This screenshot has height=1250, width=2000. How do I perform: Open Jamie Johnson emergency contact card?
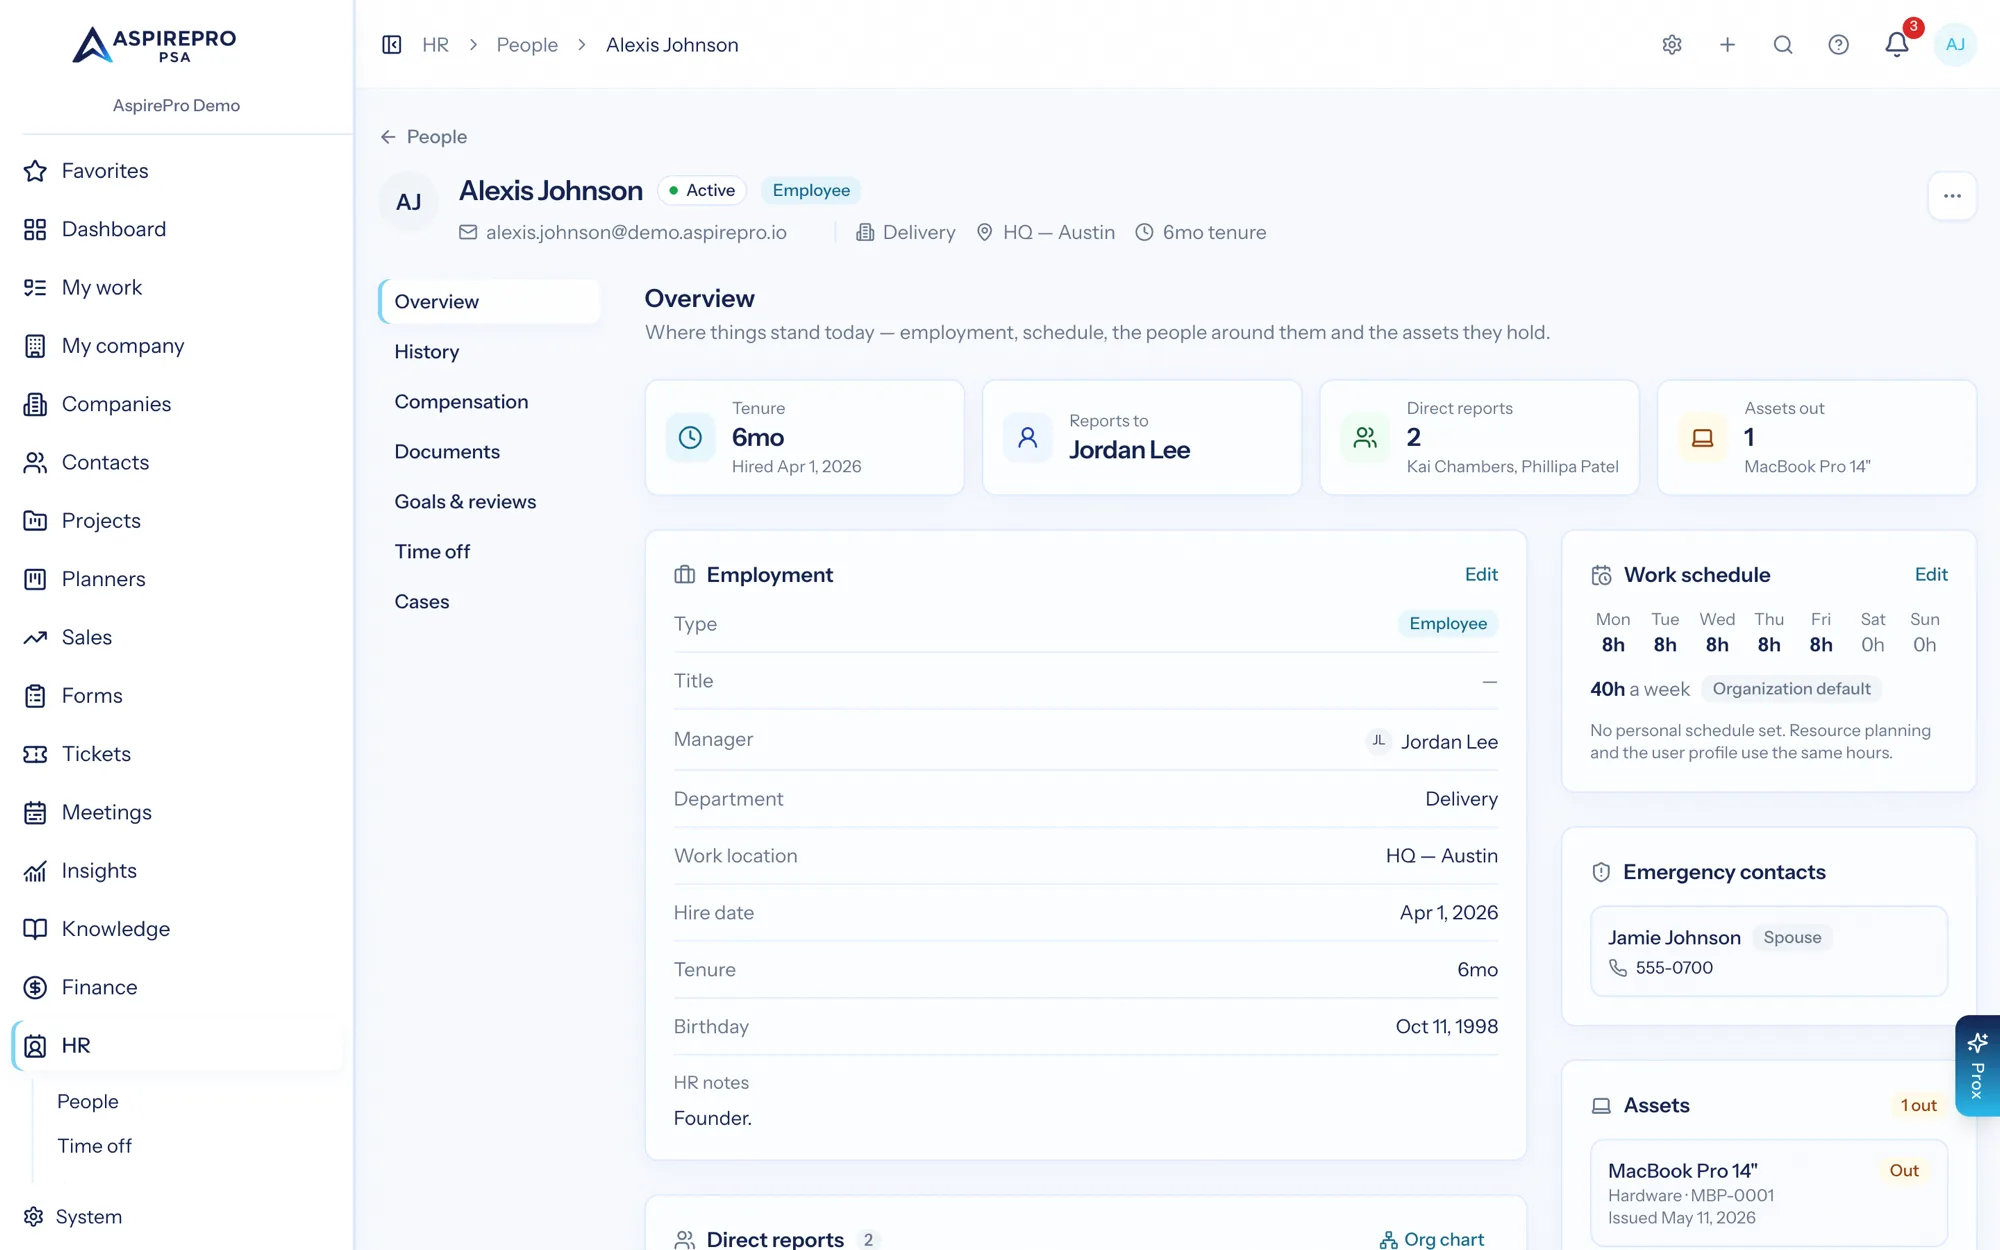[x=1769, y=951]
